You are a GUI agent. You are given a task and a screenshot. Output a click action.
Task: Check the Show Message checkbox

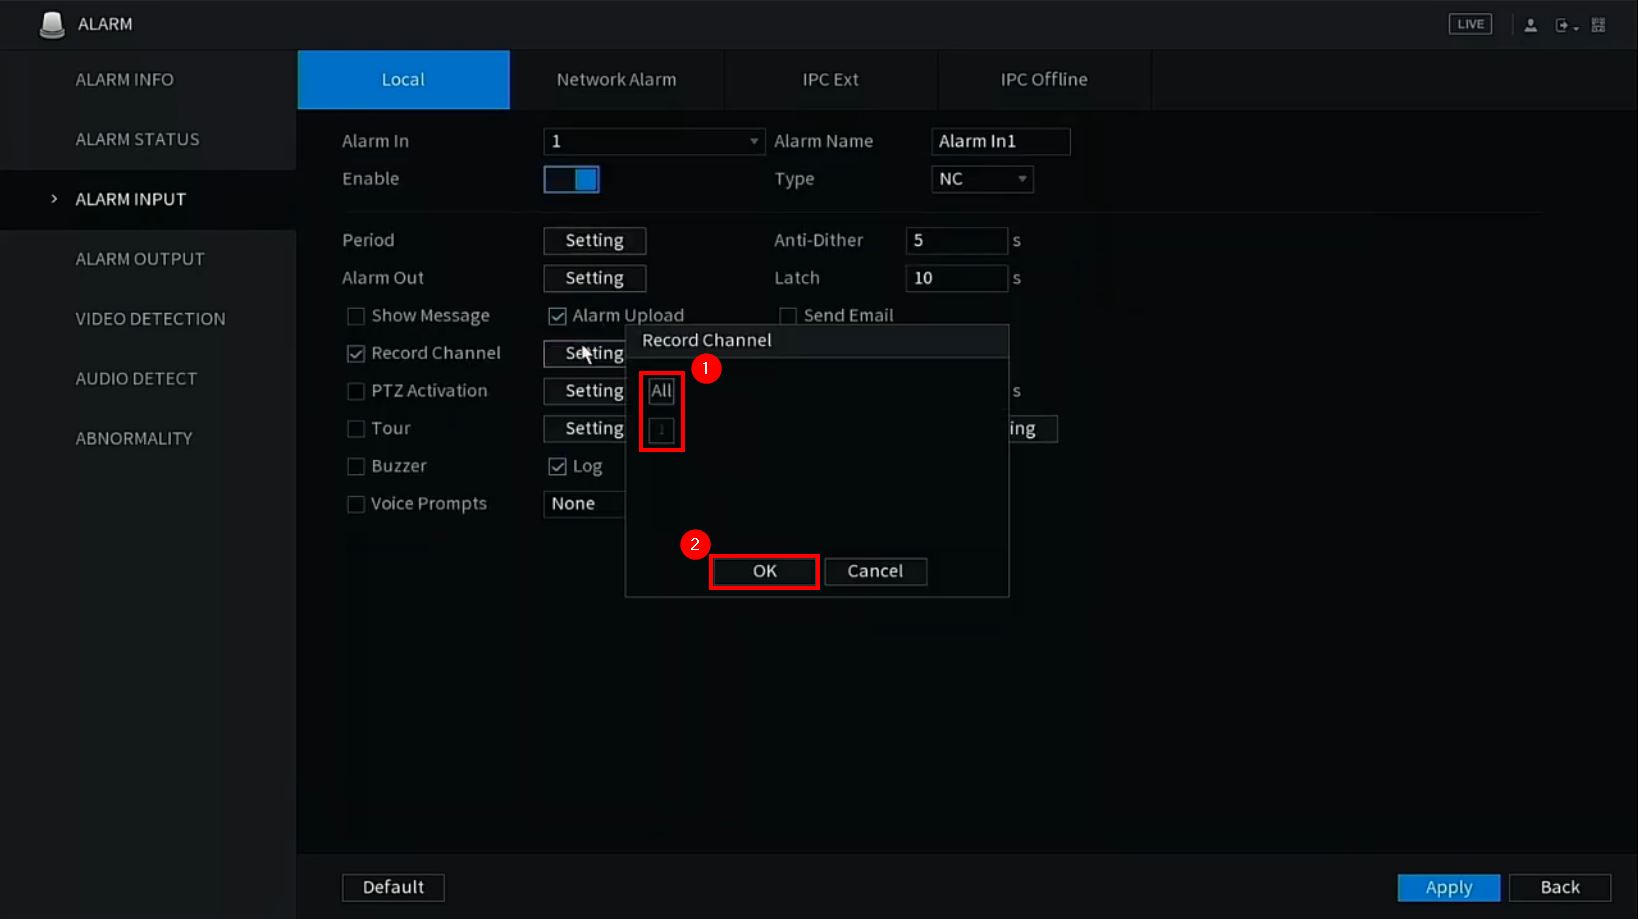pos(355,316)
